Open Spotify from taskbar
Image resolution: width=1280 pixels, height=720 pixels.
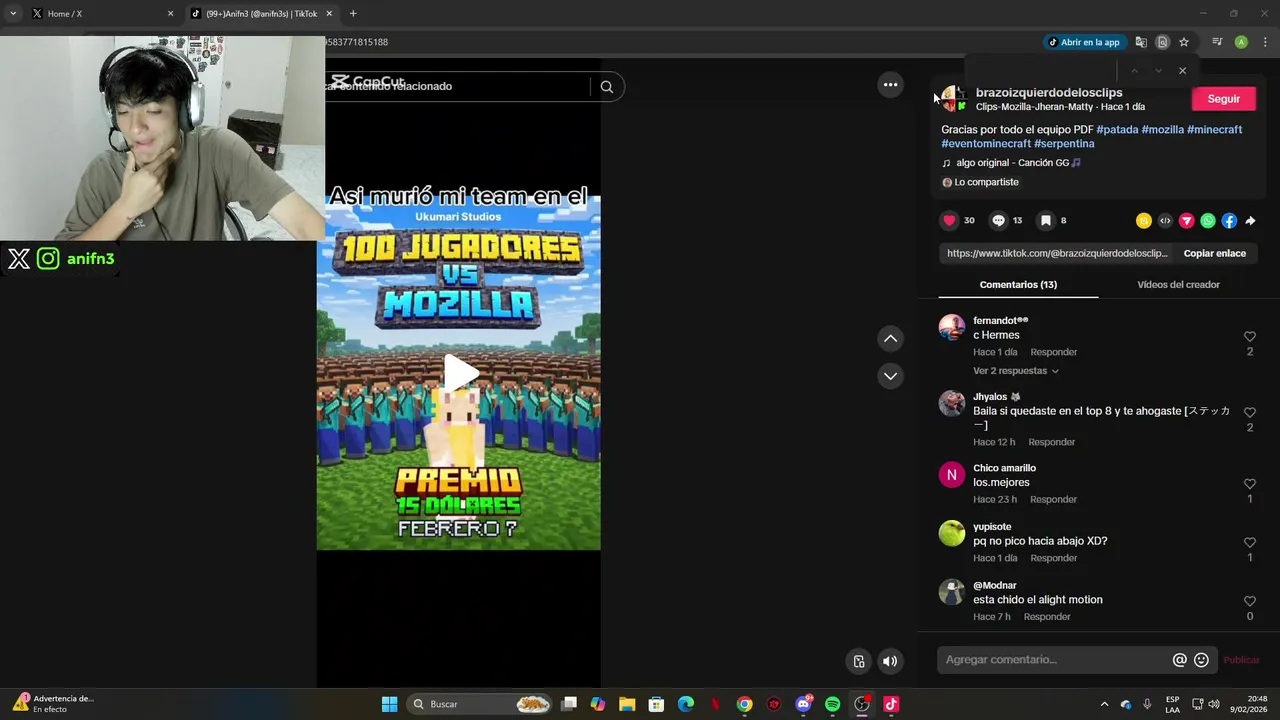(x=832, y=704)
